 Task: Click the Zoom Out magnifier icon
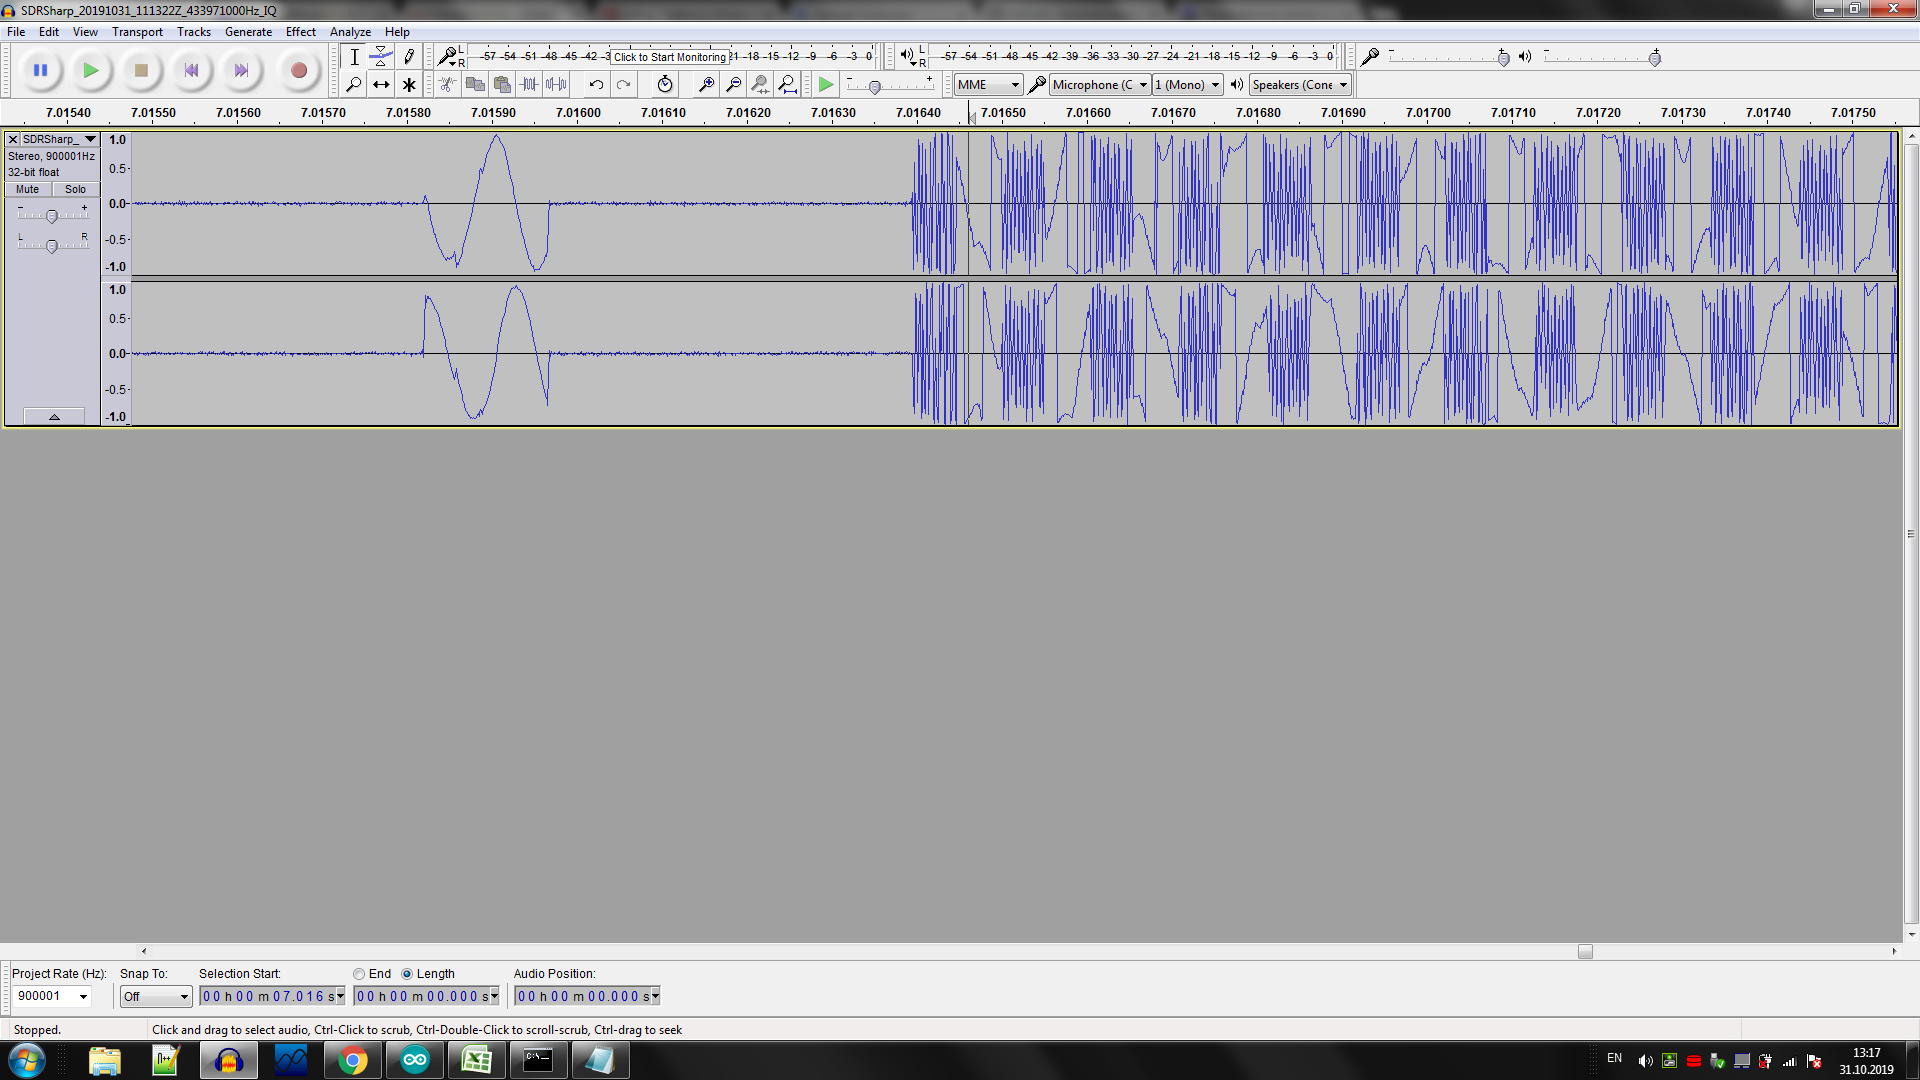coord(733,85)
